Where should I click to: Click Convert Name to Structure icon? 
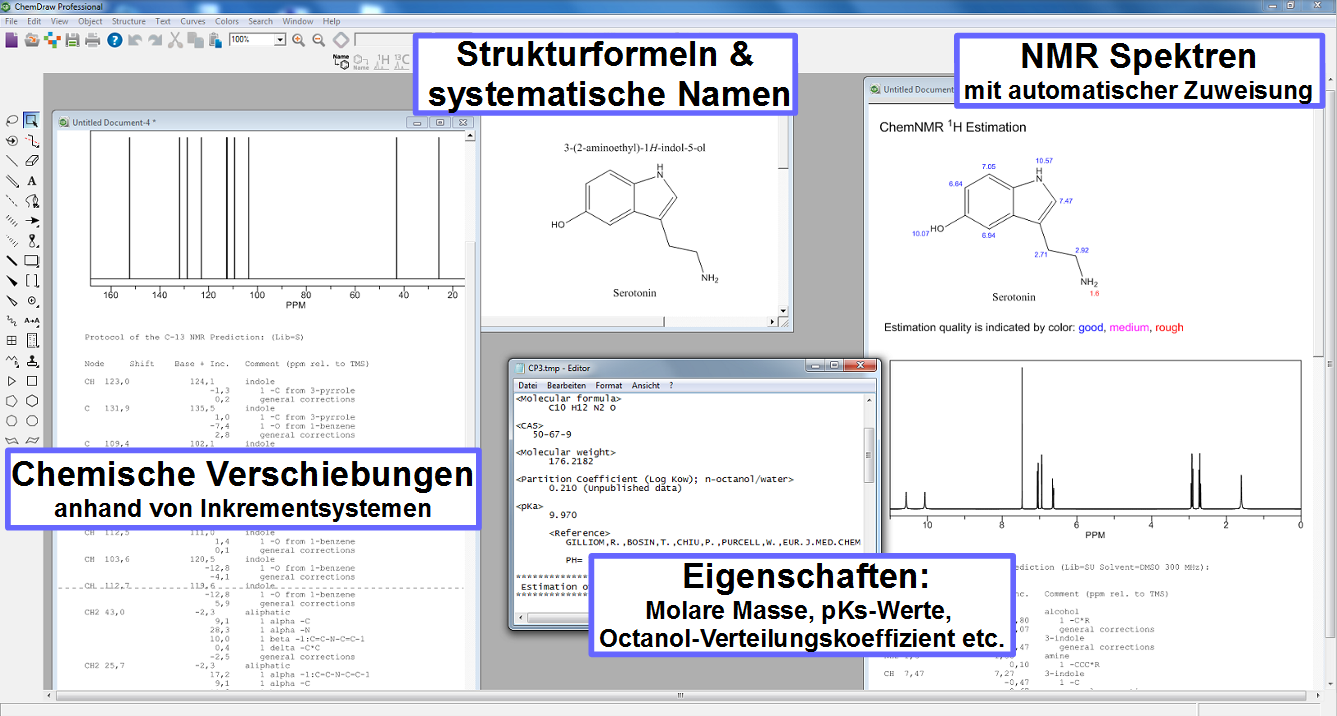click(x=341, y=61)
